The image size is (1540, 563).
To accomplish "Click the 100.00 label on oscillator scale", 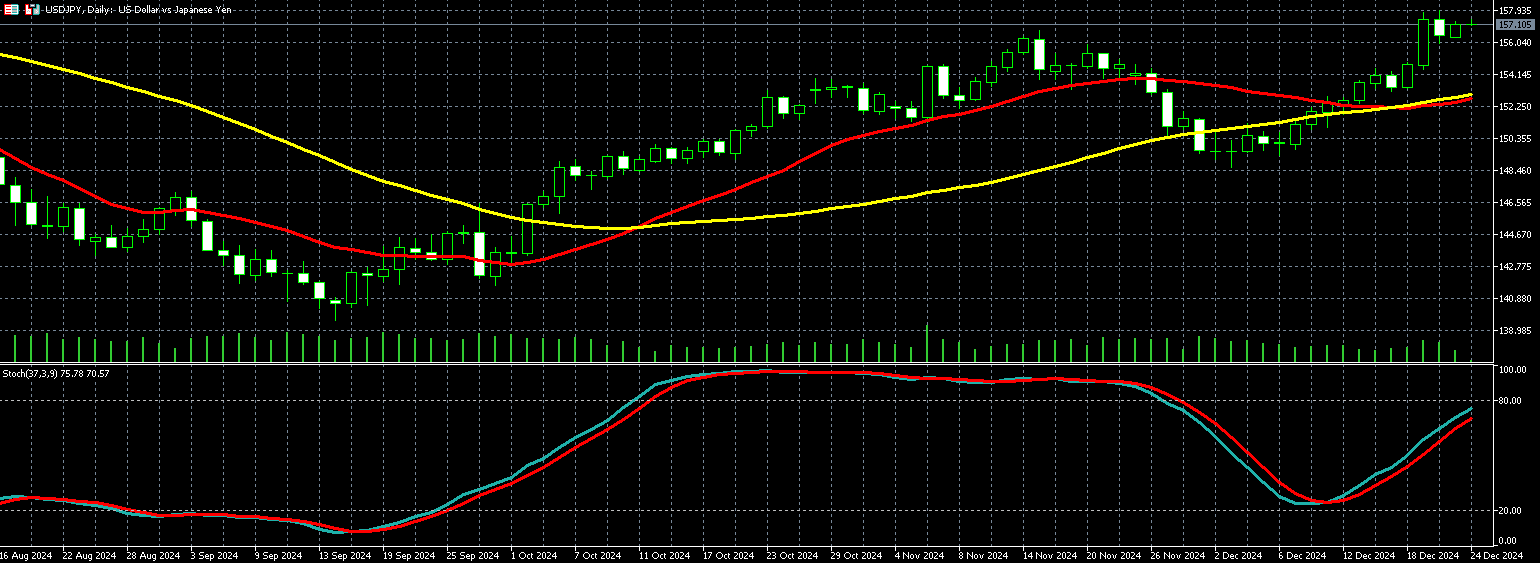I will pyautogui.click(x=1511, y=370).
